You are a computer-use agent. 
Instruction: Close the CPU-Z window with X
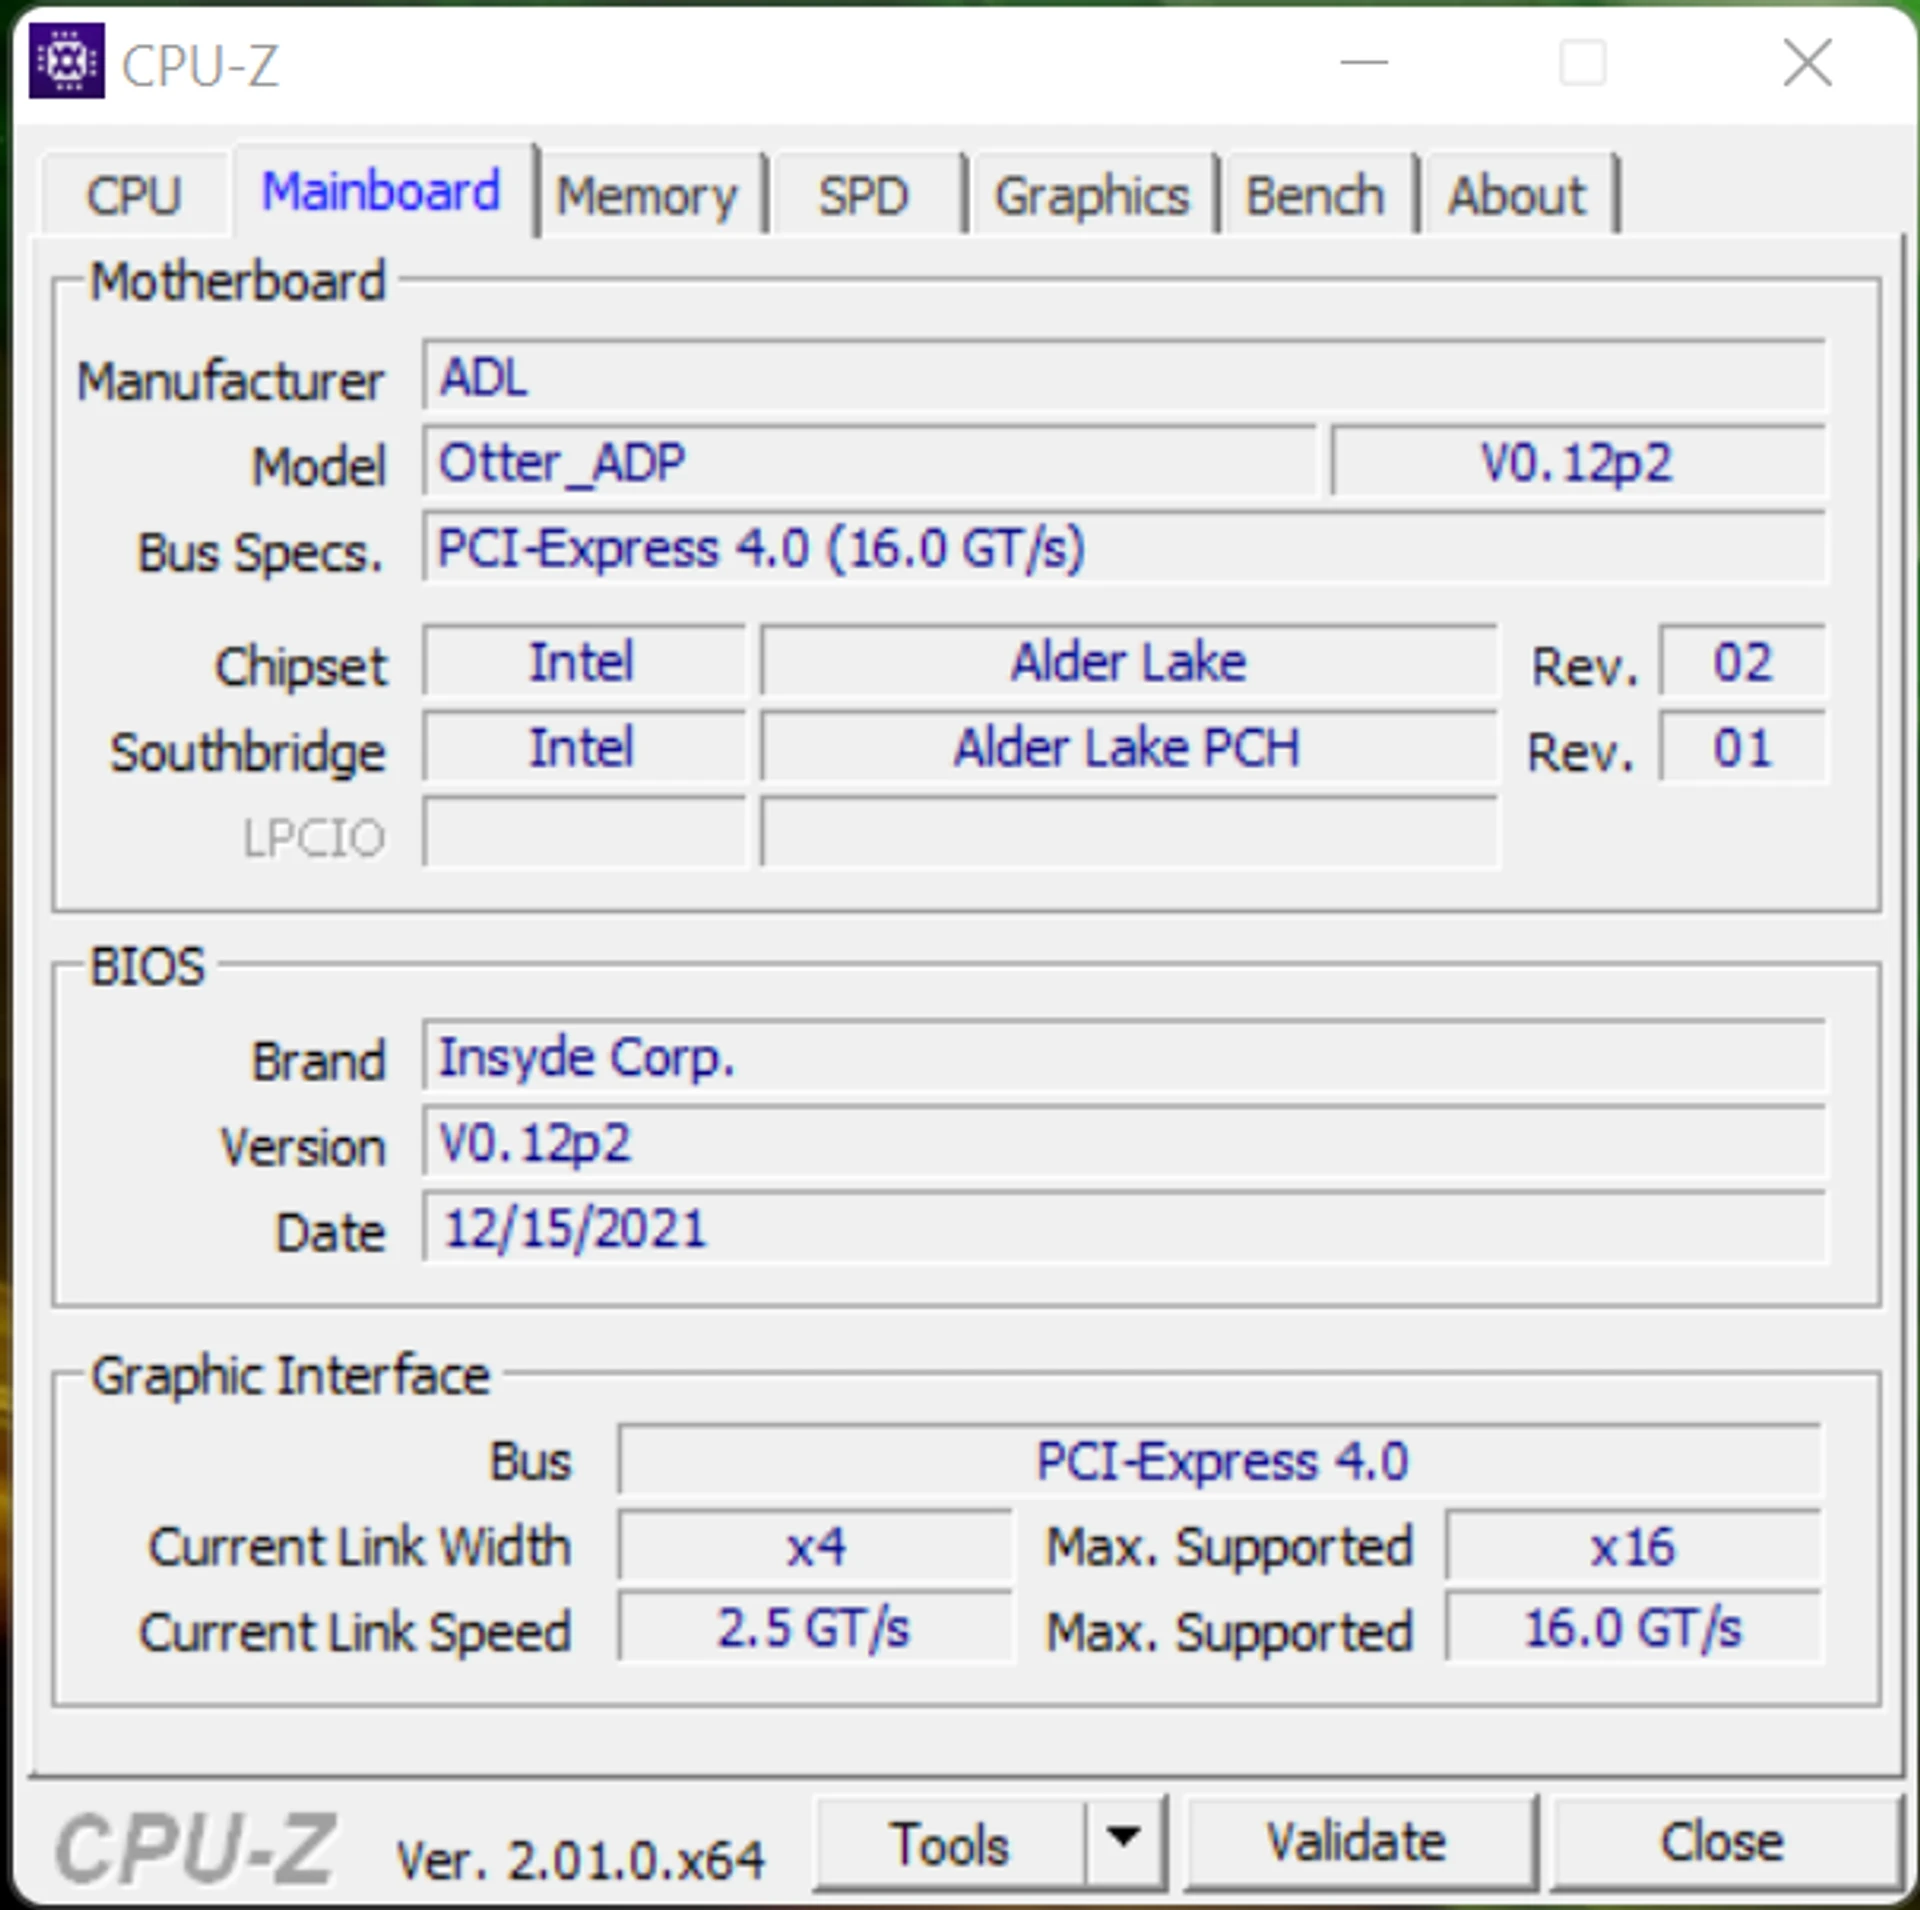(x=1808, y=63)
